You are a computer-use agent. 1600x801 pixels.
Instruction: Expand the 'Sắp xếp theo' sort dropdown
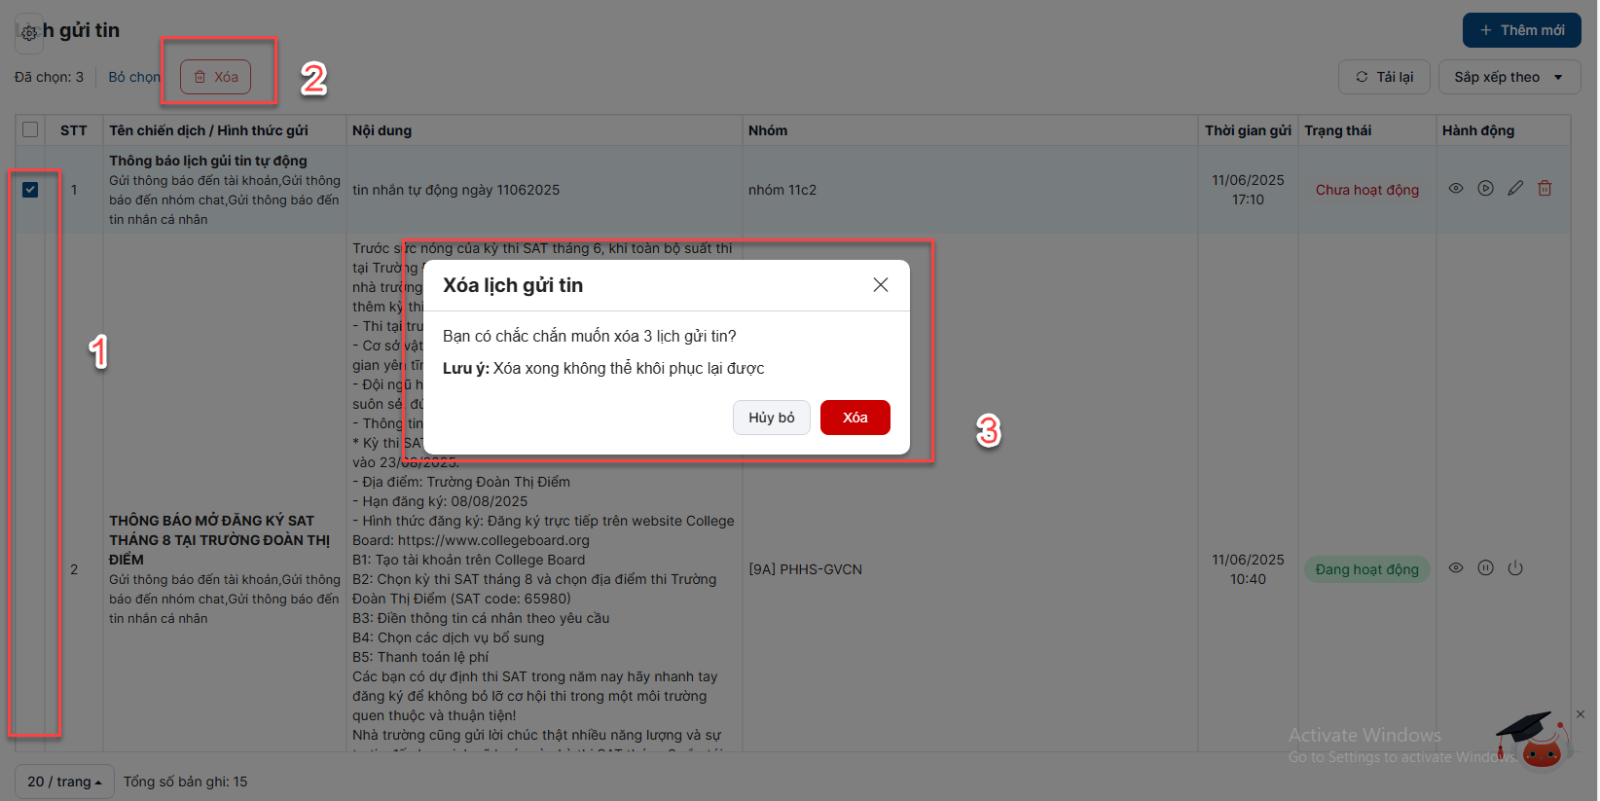(1509, 77)
